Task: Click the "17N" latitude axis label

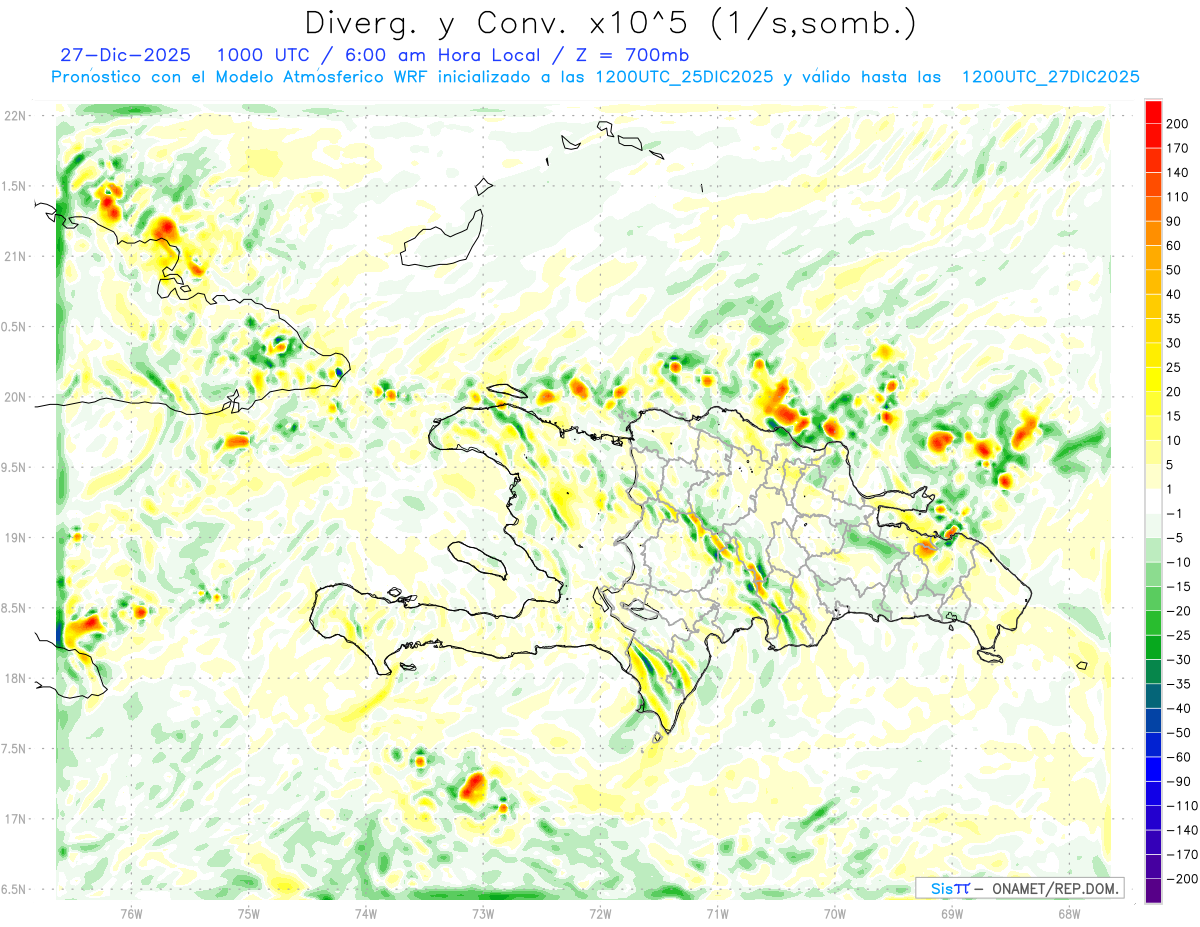Action: click(x=15, y=819)
